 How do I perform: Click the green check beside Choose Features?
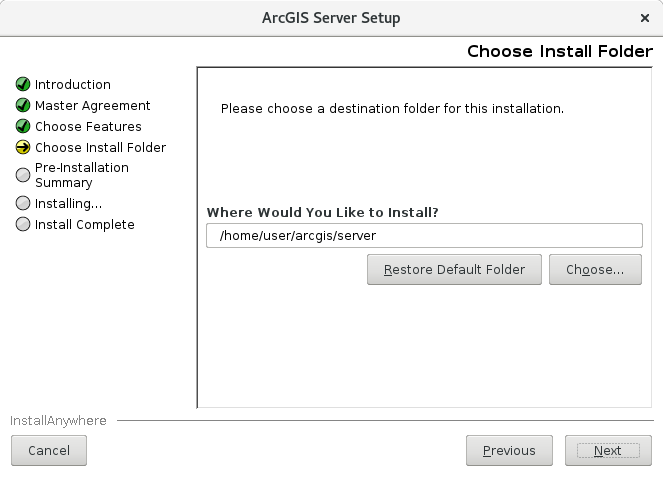[23, 127]
